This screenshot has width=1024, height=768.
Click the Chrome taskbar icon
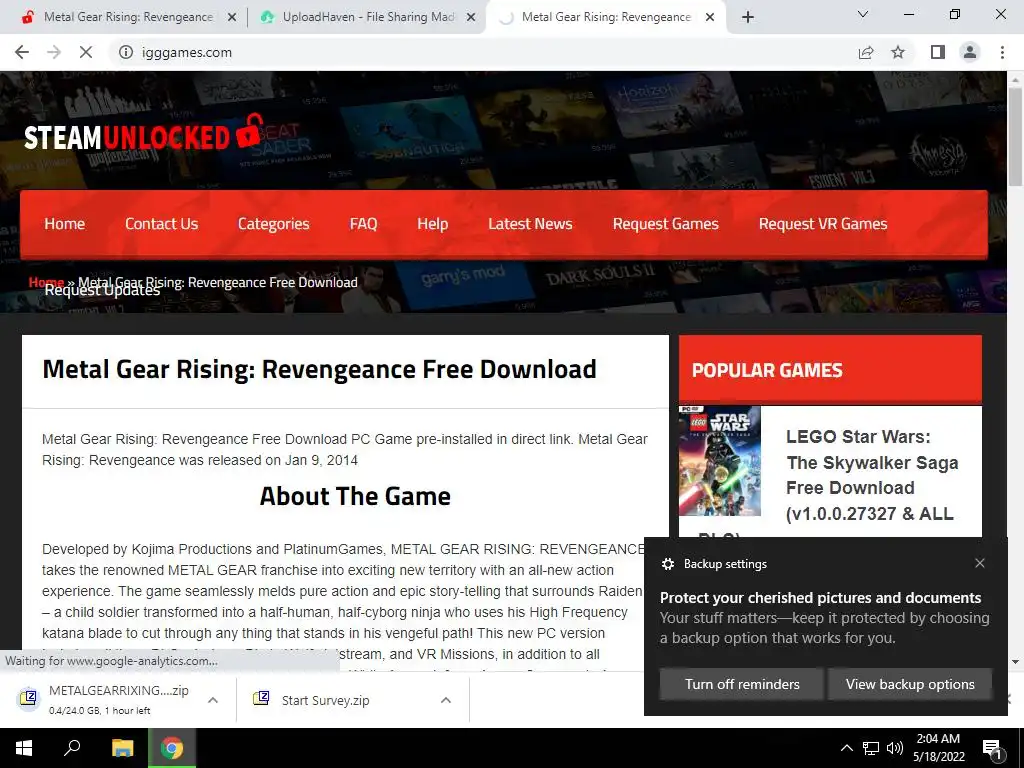coord(172,748)
